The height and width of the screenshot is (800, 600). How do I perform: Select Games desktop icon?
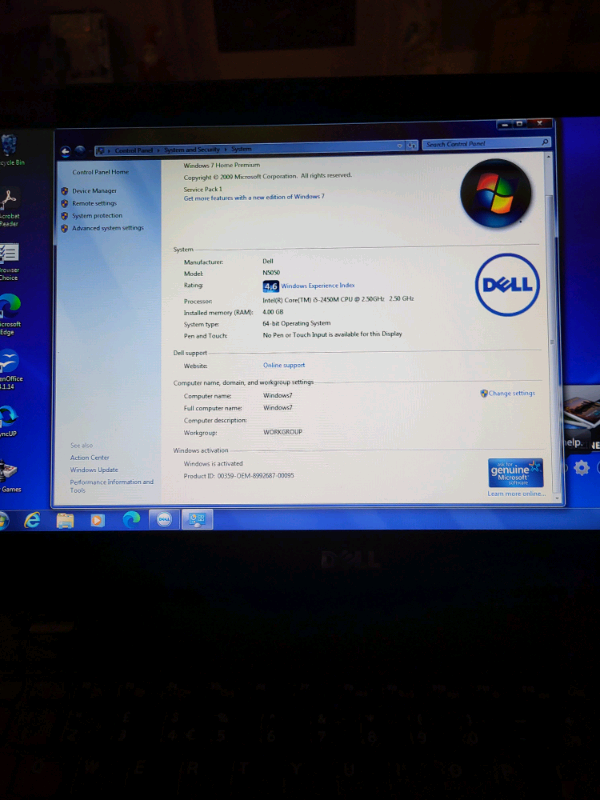pyautogui.click(x=10, y=476)
